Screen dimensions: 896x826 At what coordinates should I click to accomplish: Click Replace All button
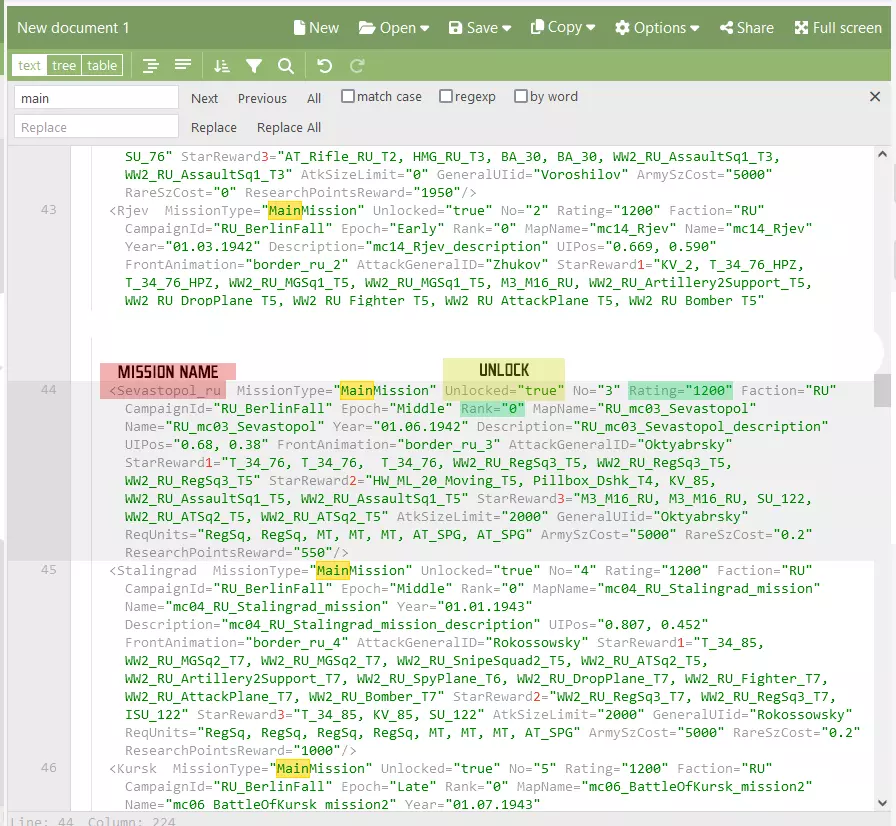point(289,127)
